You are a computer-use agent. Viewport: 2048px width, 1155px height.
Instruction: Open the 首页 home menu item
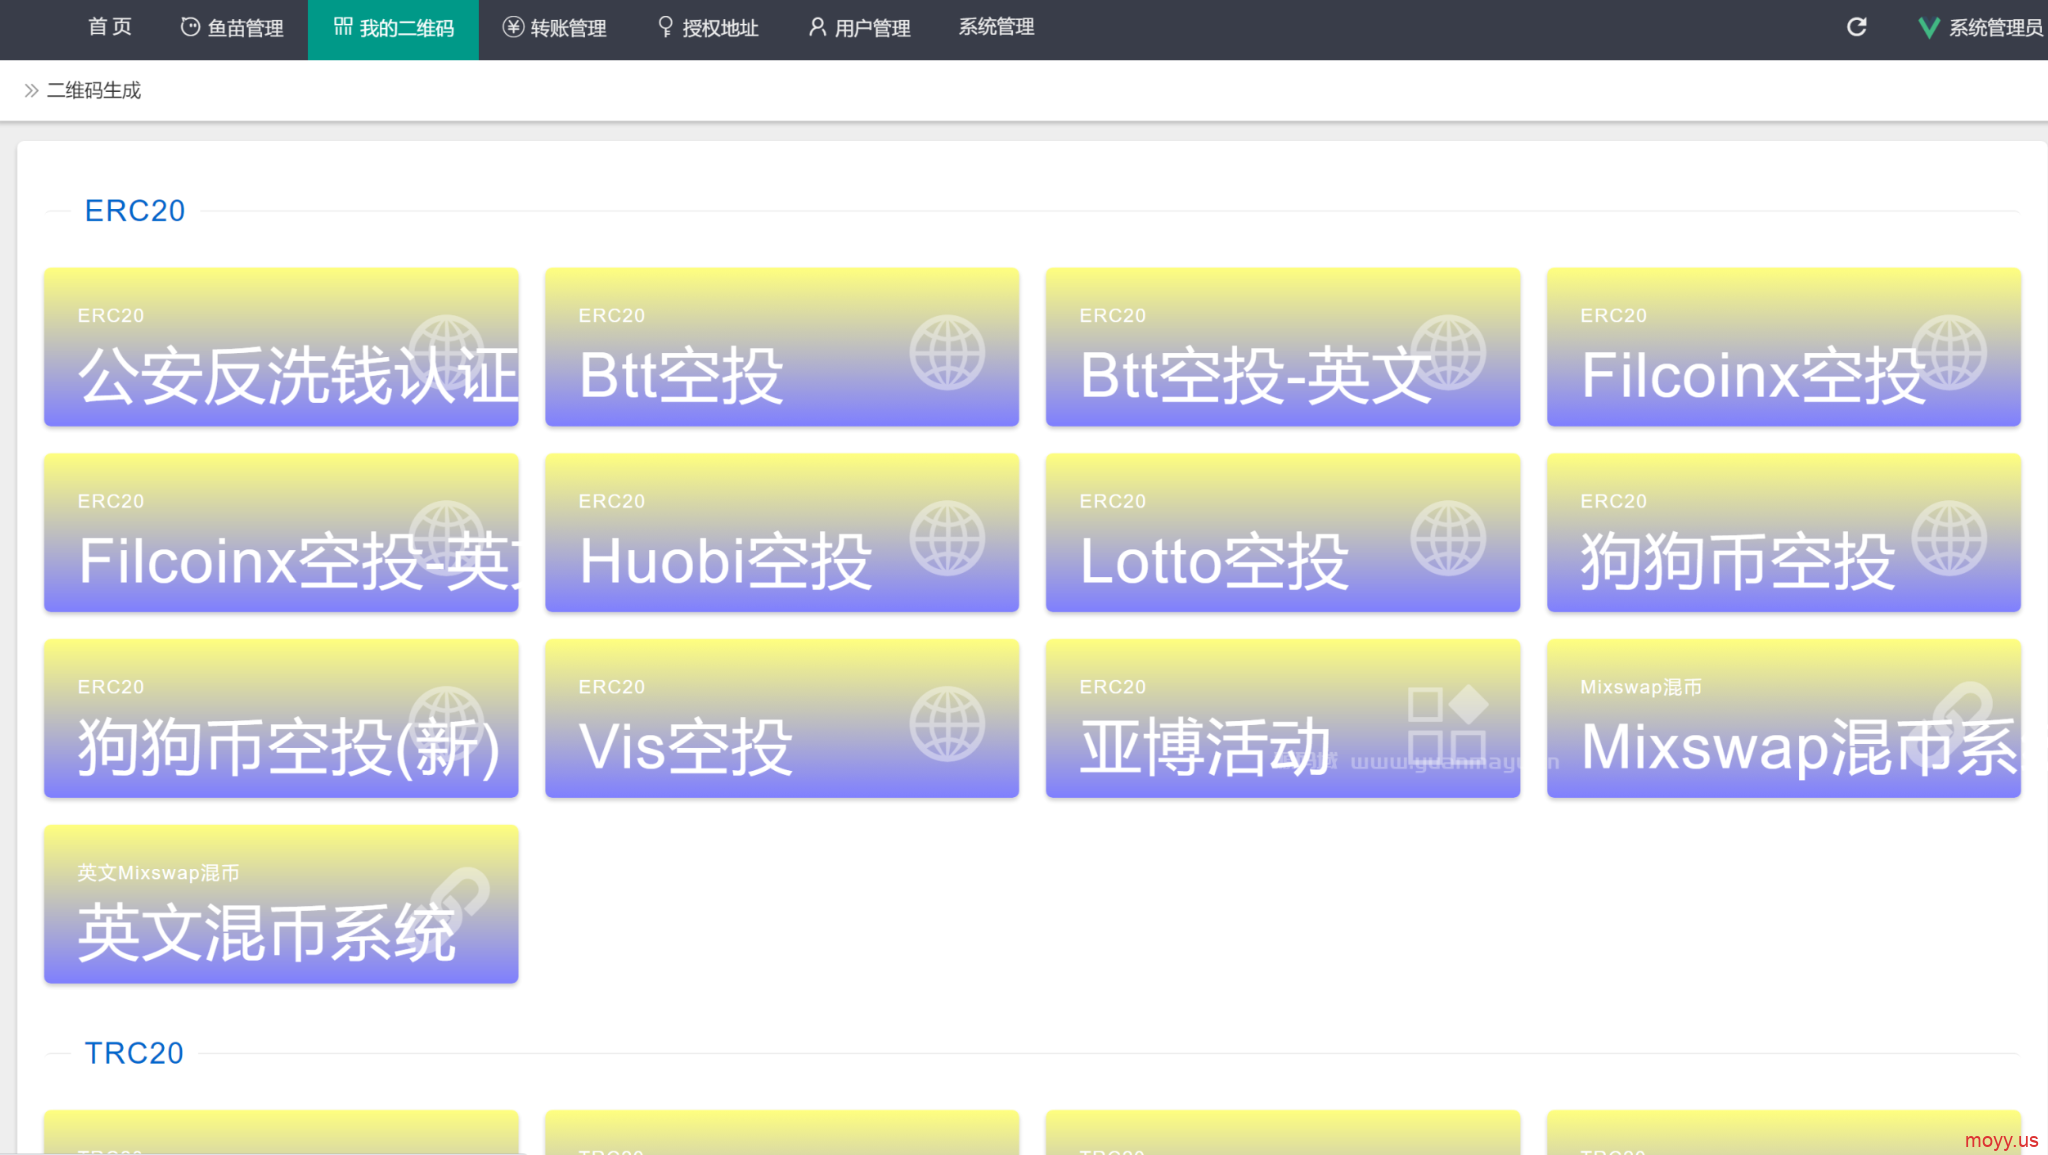click(x=110, y=27)
